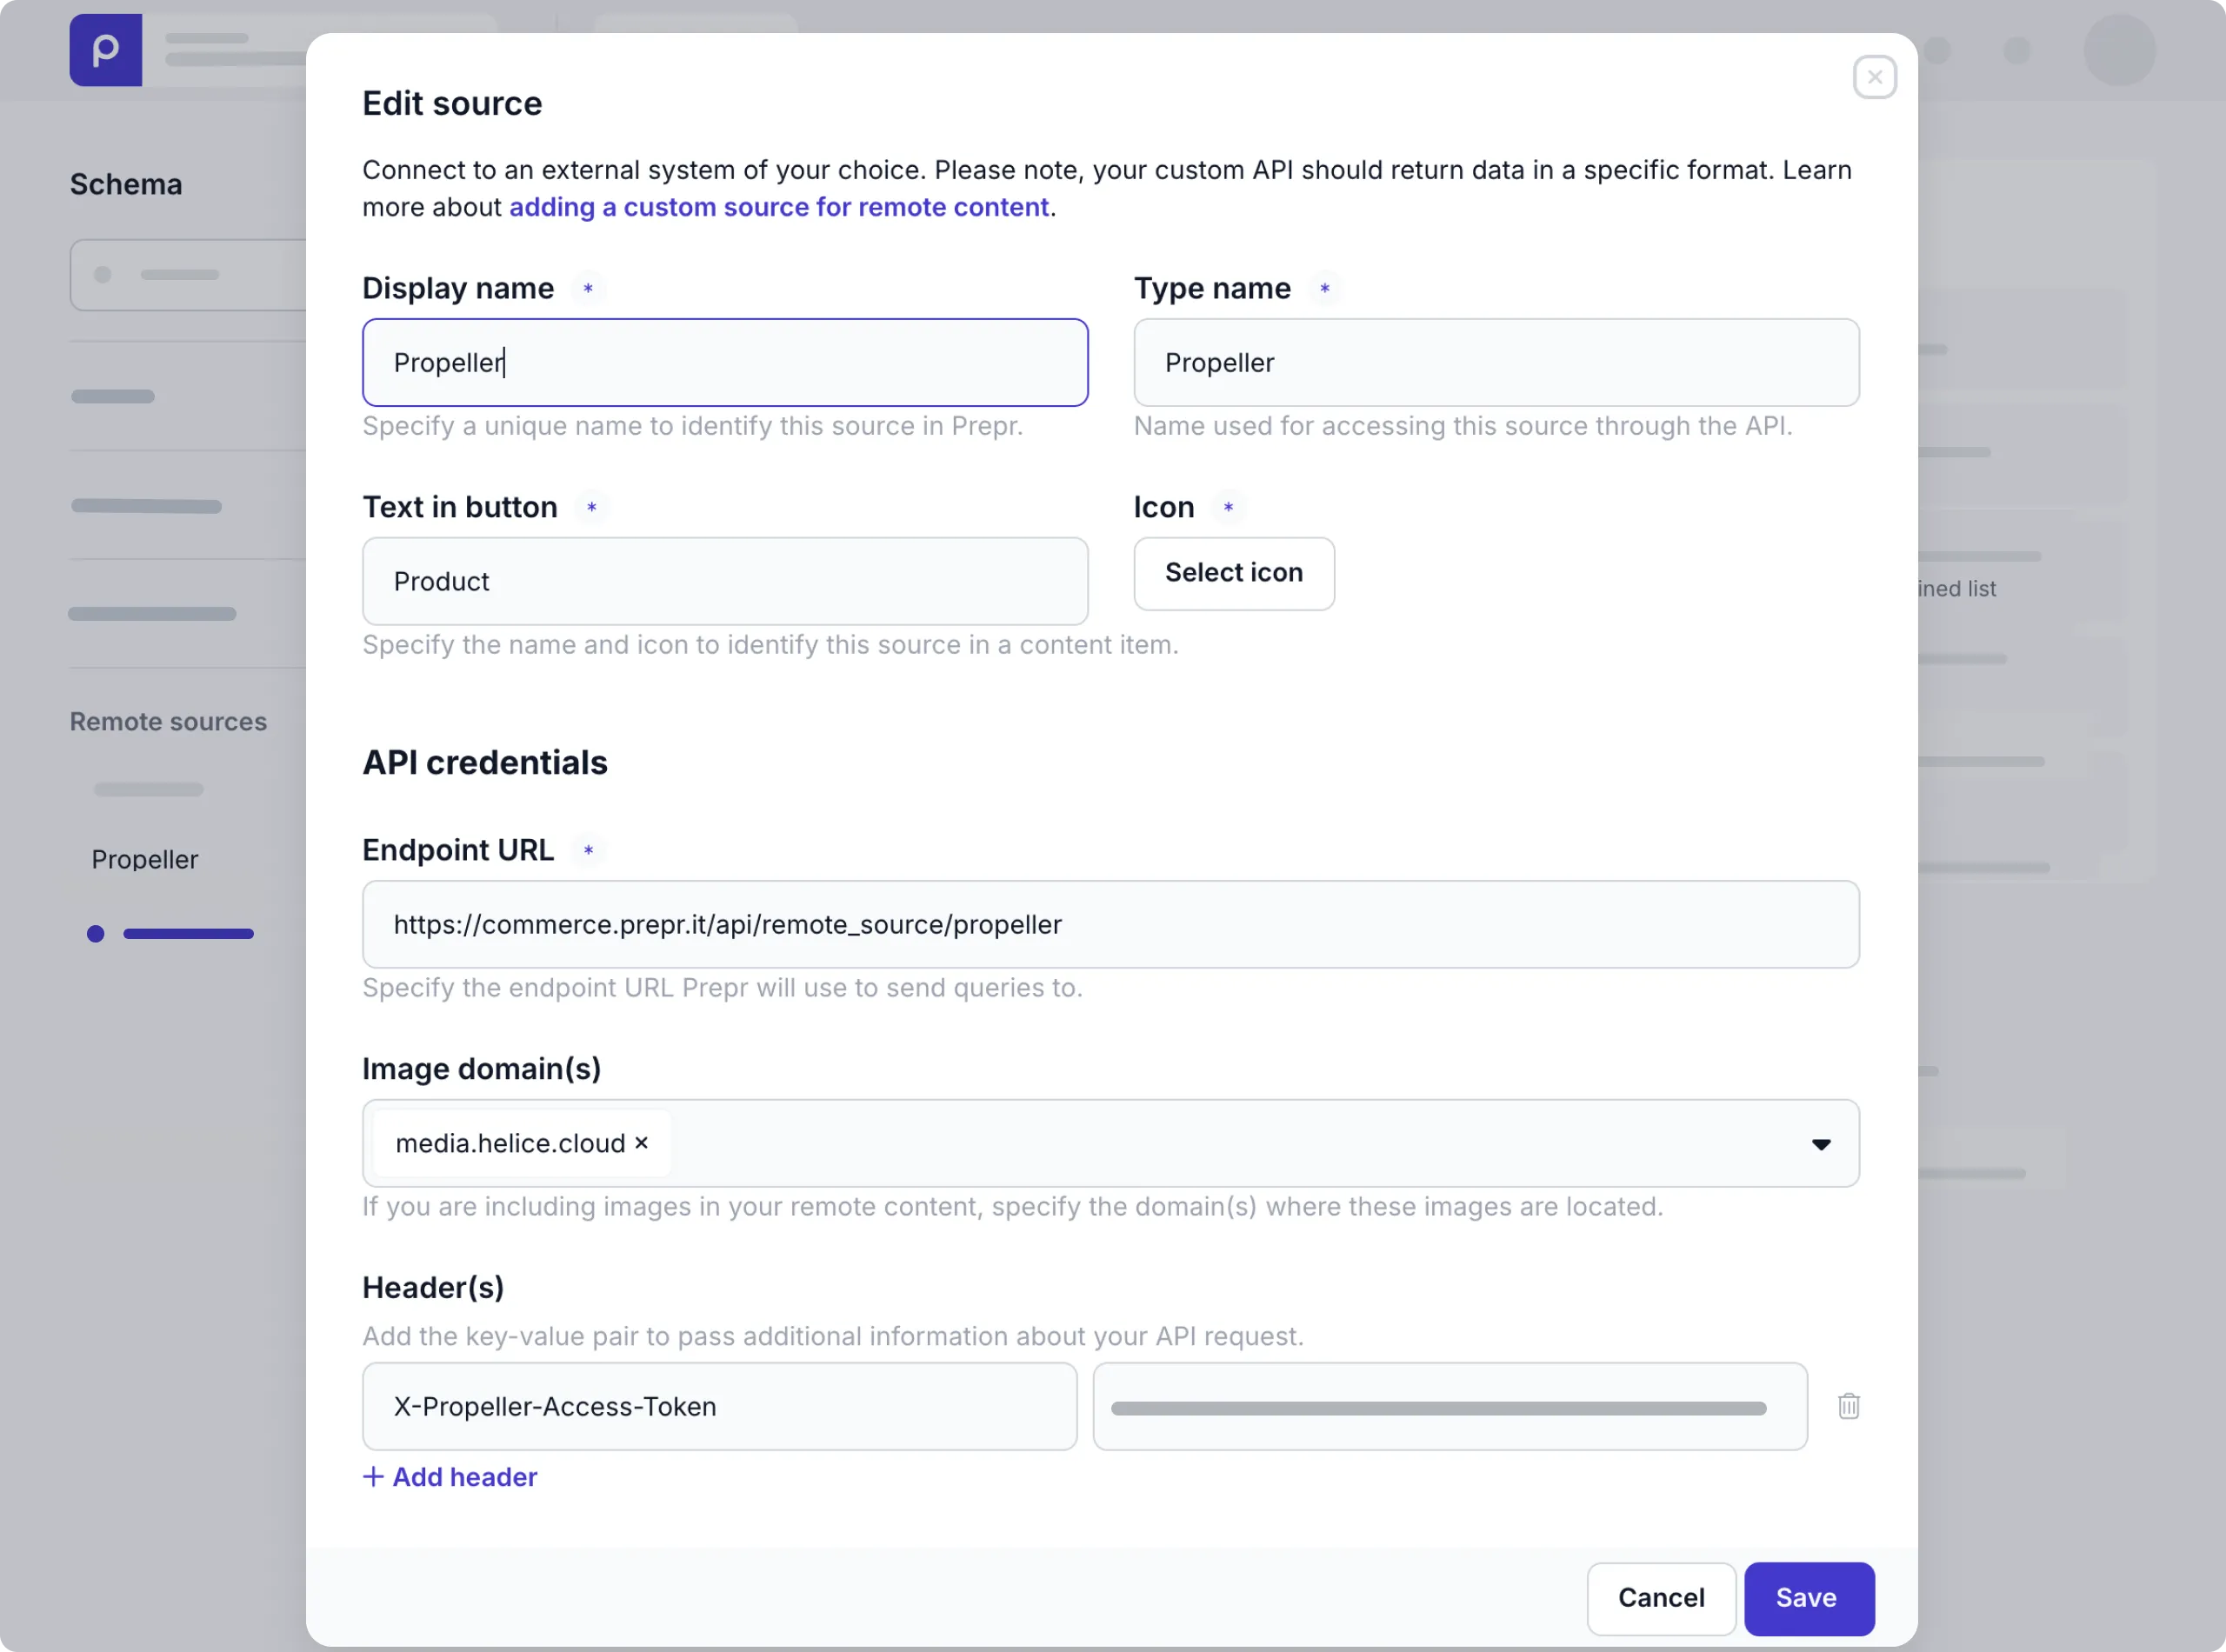Edit the Text in button field
2226x1652 pixels.
(724, 581)
